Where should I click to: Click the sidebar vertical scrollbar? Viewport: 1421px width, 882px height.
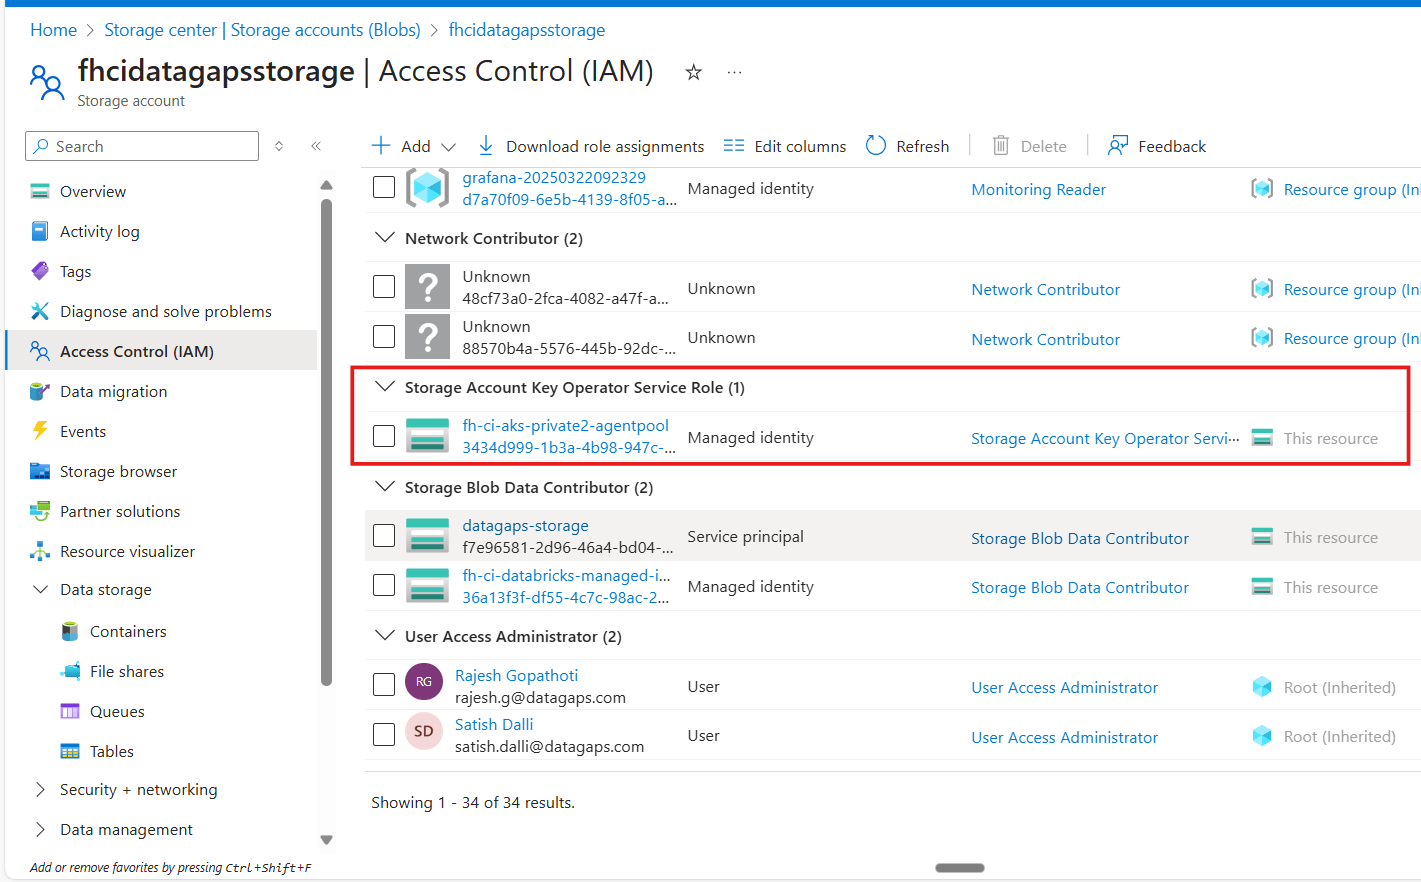click(326, 440)
